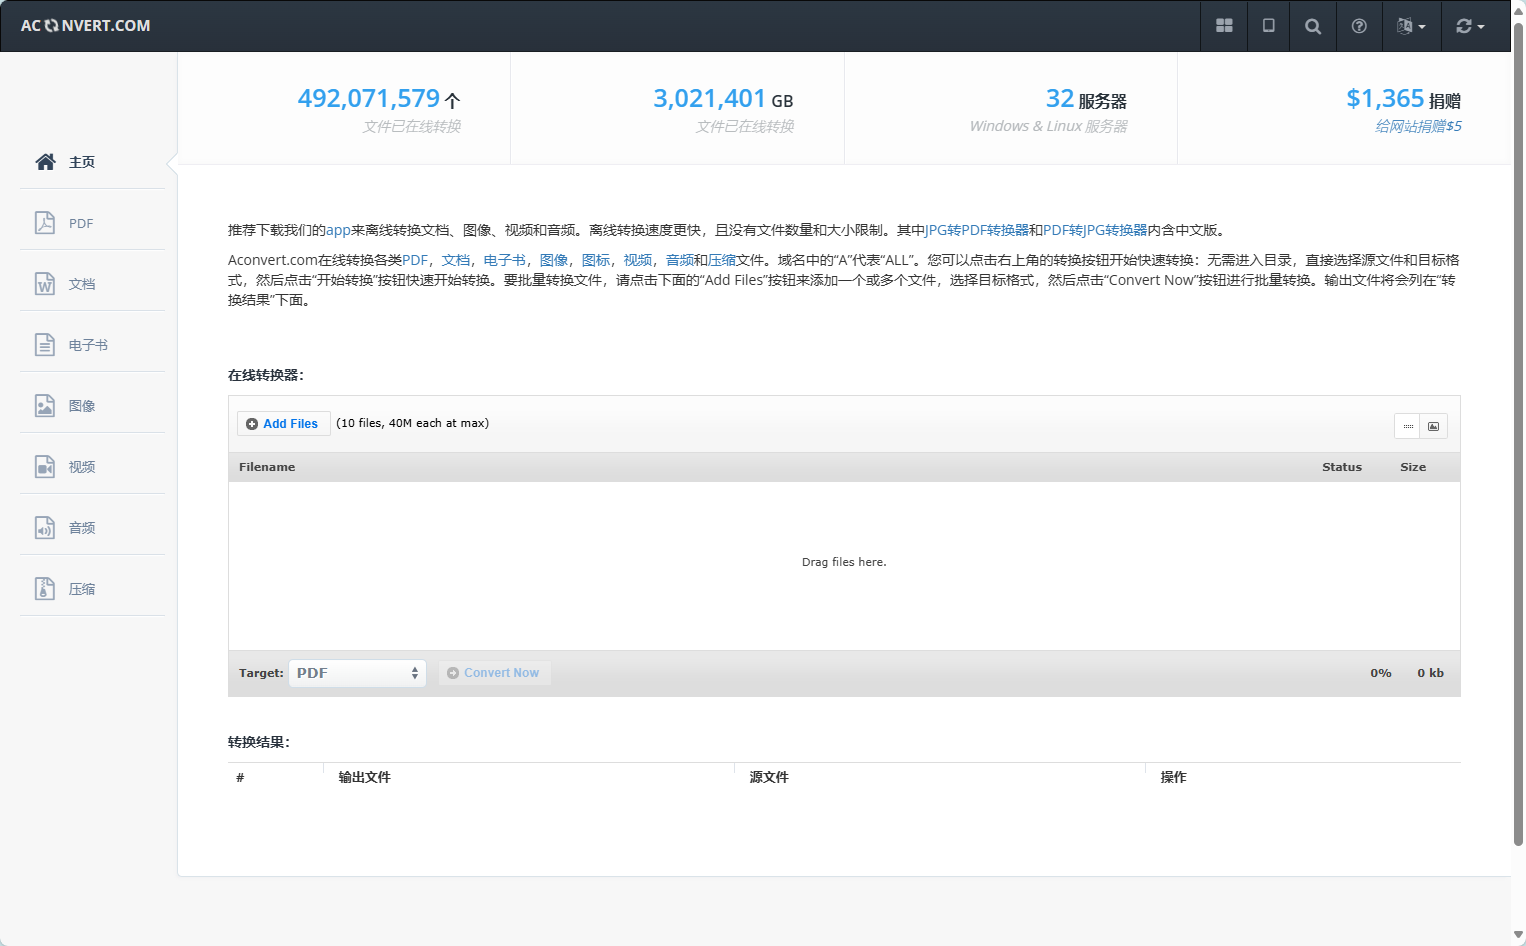Viewport: 1526px width, 946px height.
Task: Switch uploader to dotted list view
Action: (1408, 426)
